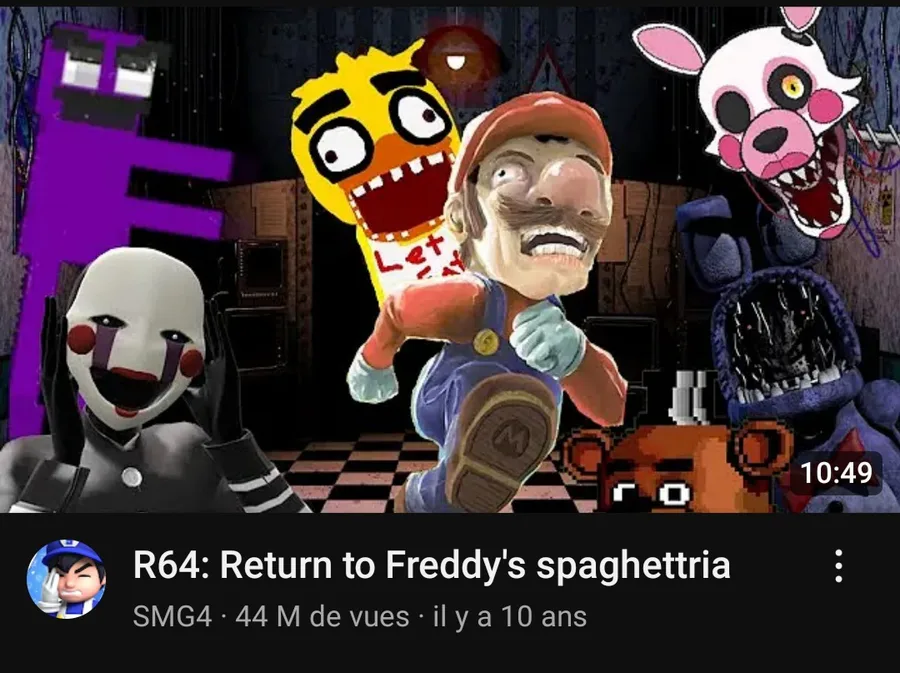Click the gold button on Mario's overalls
900x673 pixels.
486,342
